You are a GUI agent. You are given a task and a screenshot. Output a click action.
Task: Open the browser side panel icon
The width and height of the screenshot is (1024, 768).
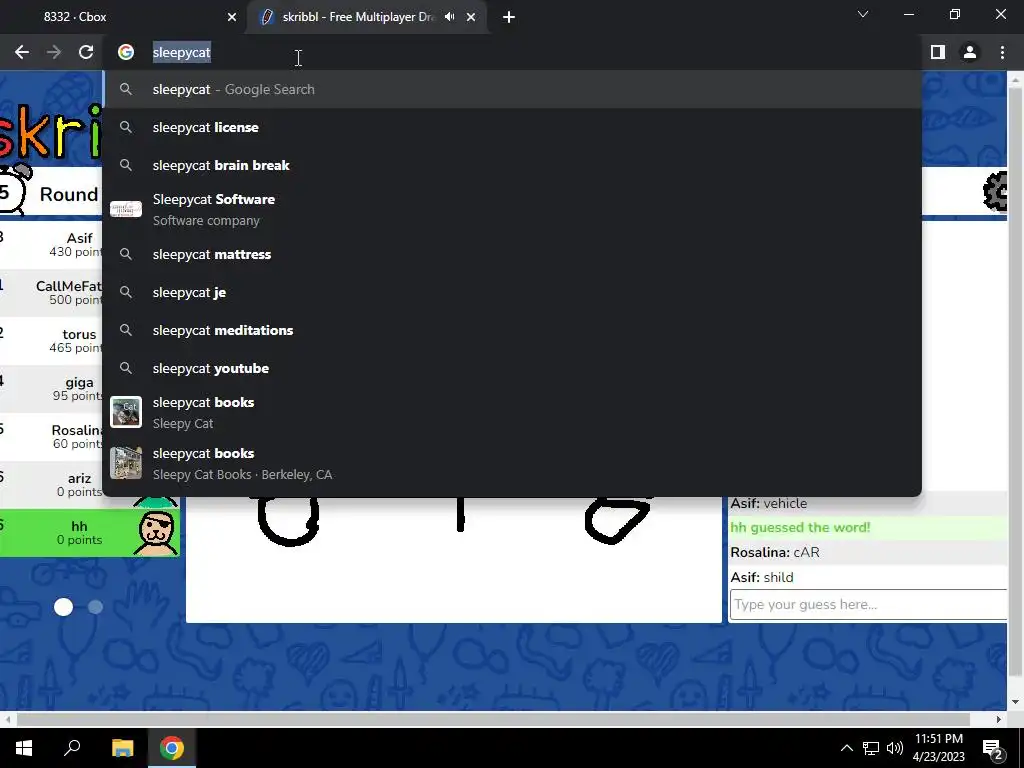point(938,52)
